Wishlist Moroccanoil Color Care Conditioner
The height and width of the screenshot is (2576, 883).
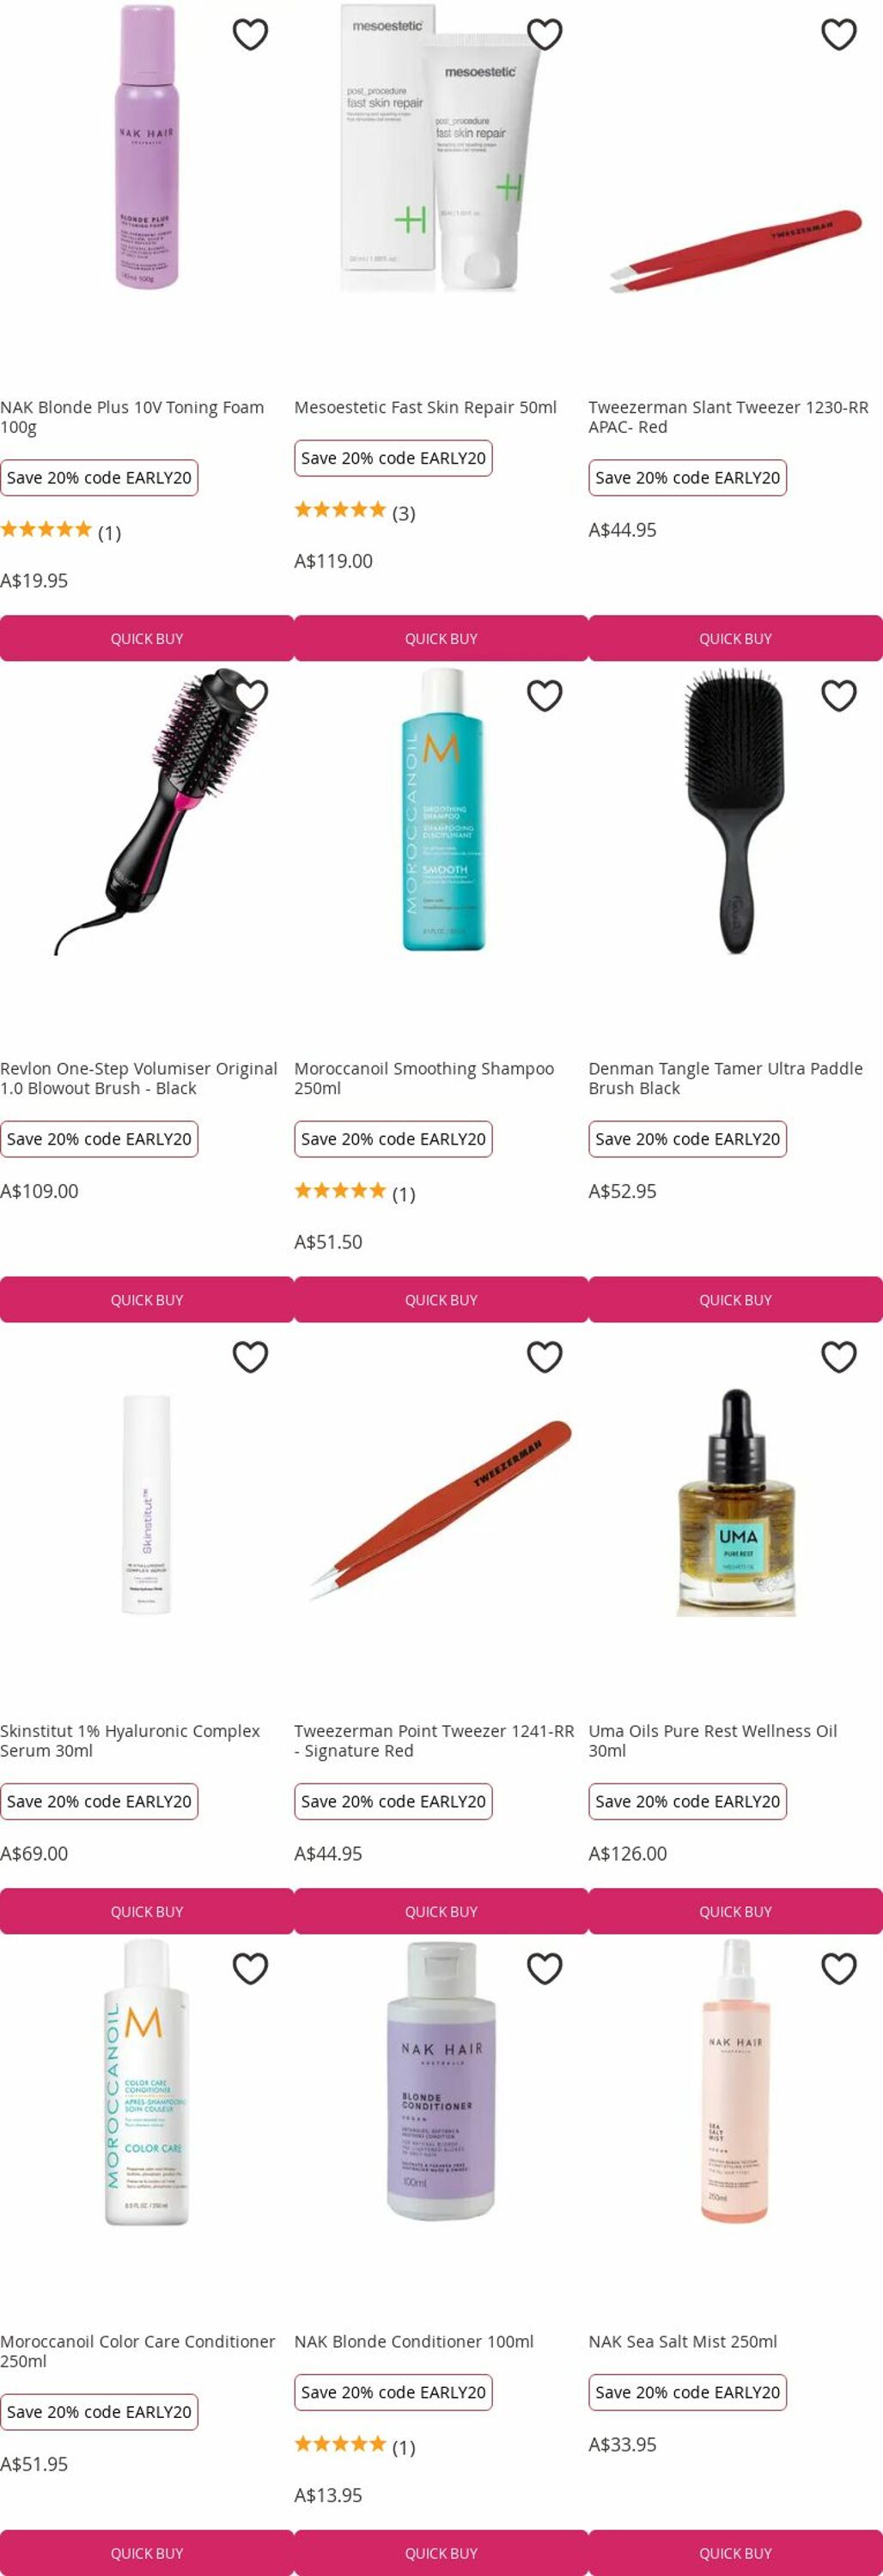click(250, 1968)
